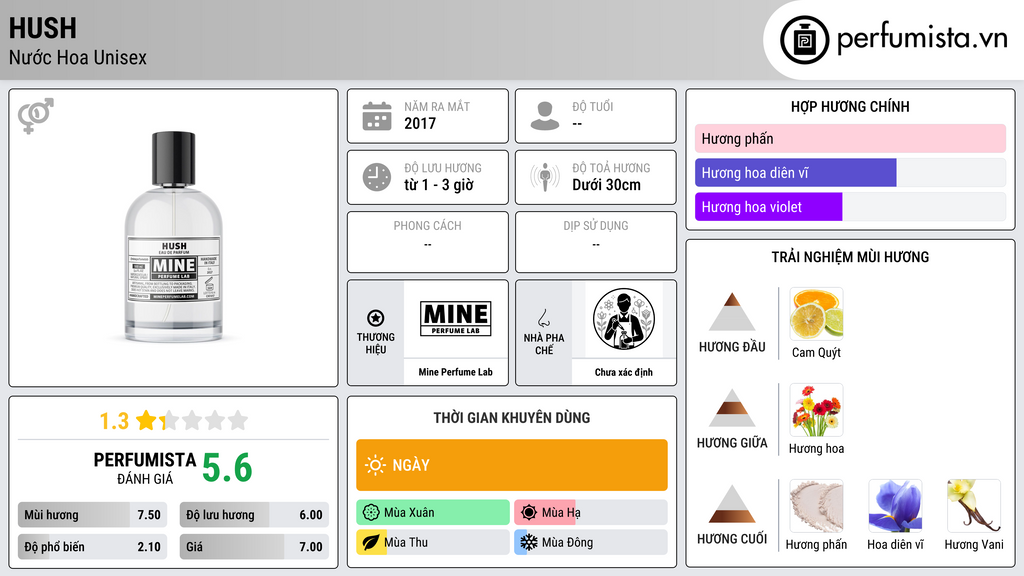Click the person icon beside Độ tuổi
This screenshot has height=576, width=1024.
point(545,116)
